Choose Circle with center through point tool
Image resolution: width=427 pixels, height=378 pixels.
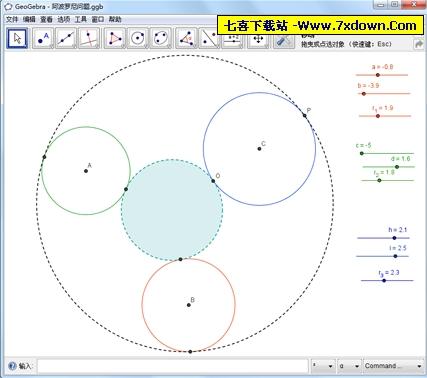[x=138, y=38]
